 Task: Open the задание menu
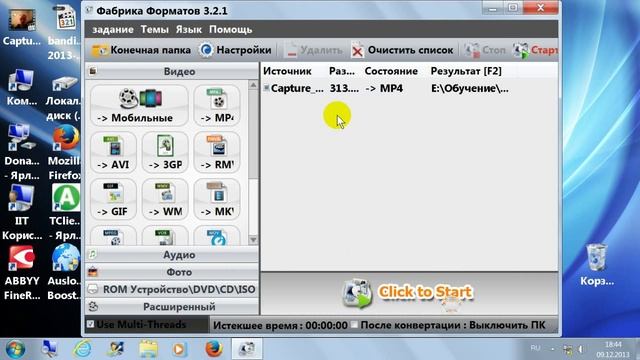(x=113, y=30)
